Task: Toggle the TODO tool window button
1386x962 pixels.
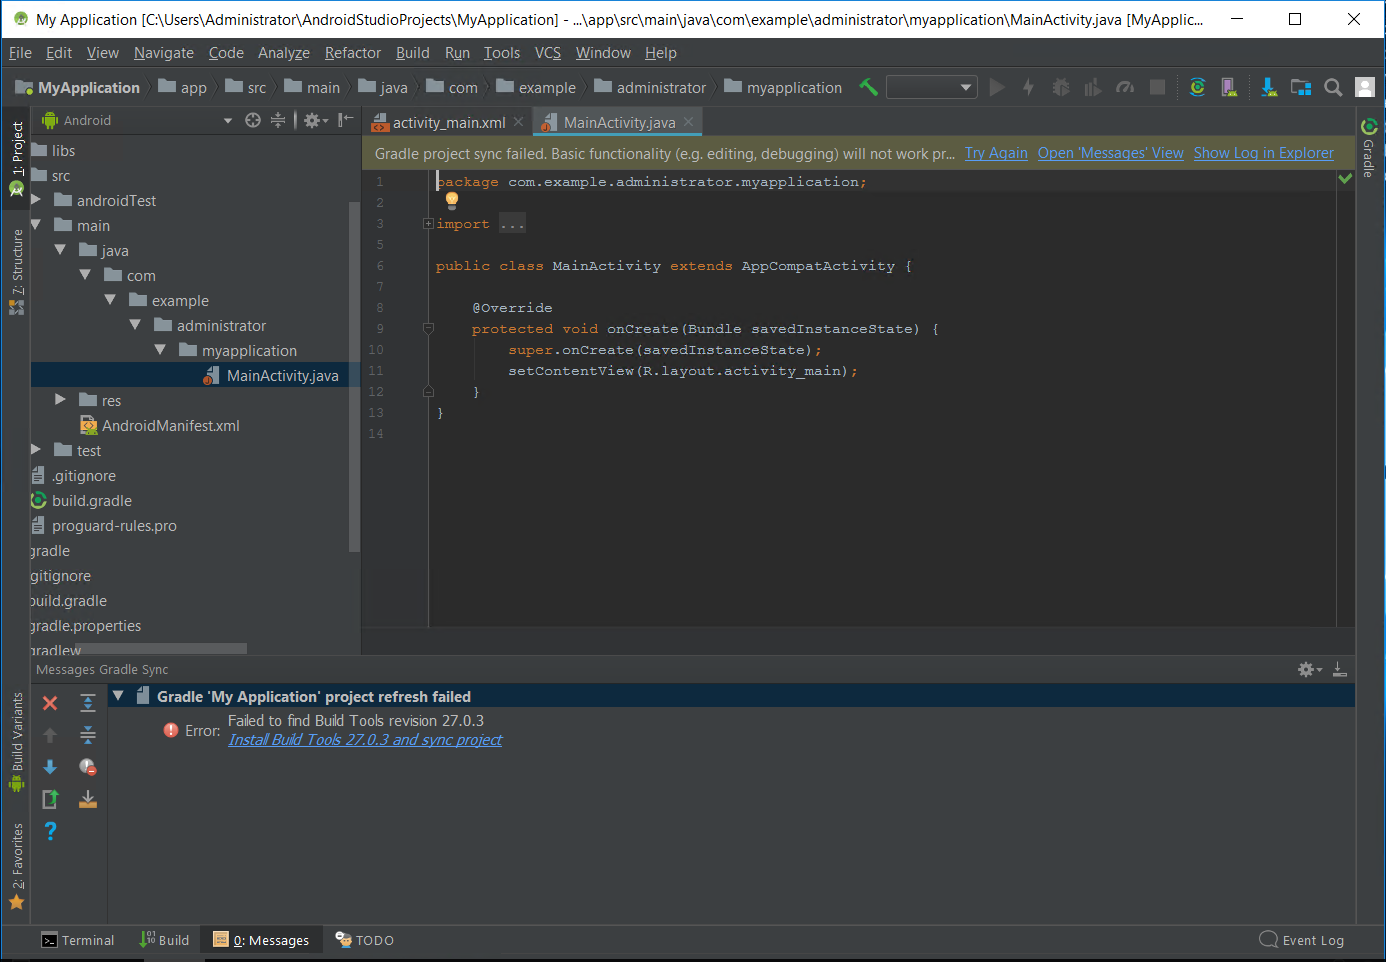Action: tap(365, 940)
